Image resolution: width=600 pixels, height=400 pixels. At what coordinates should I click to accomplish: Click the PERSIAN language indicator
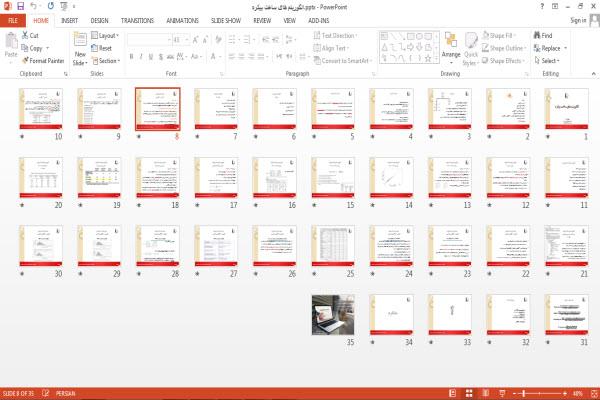point(65,393)
